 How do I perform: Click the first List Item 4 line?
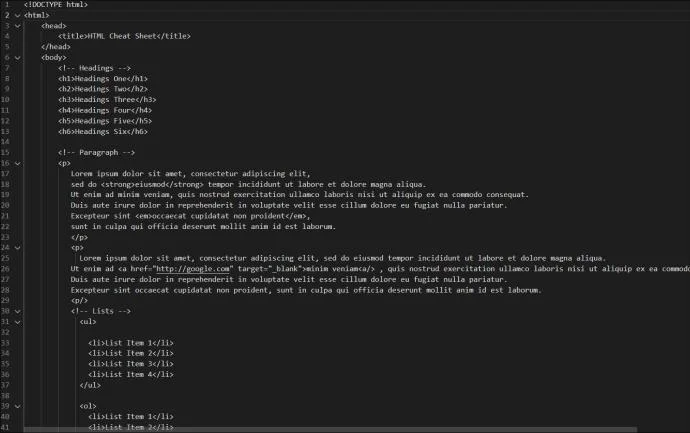click(x=130, y=374)
